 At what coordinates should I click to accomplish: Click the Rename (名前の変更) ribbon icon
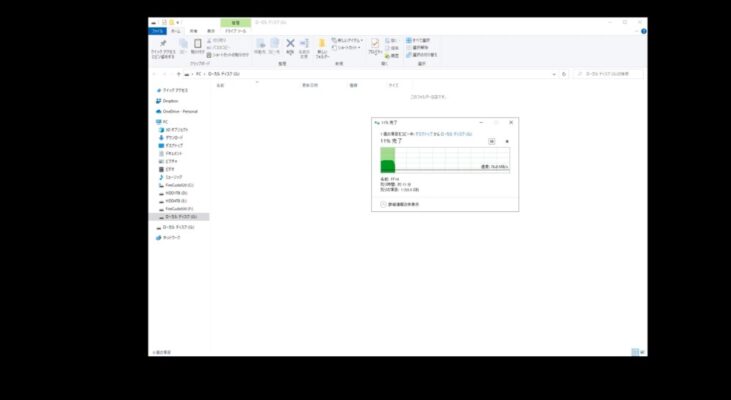pos(304,43)
